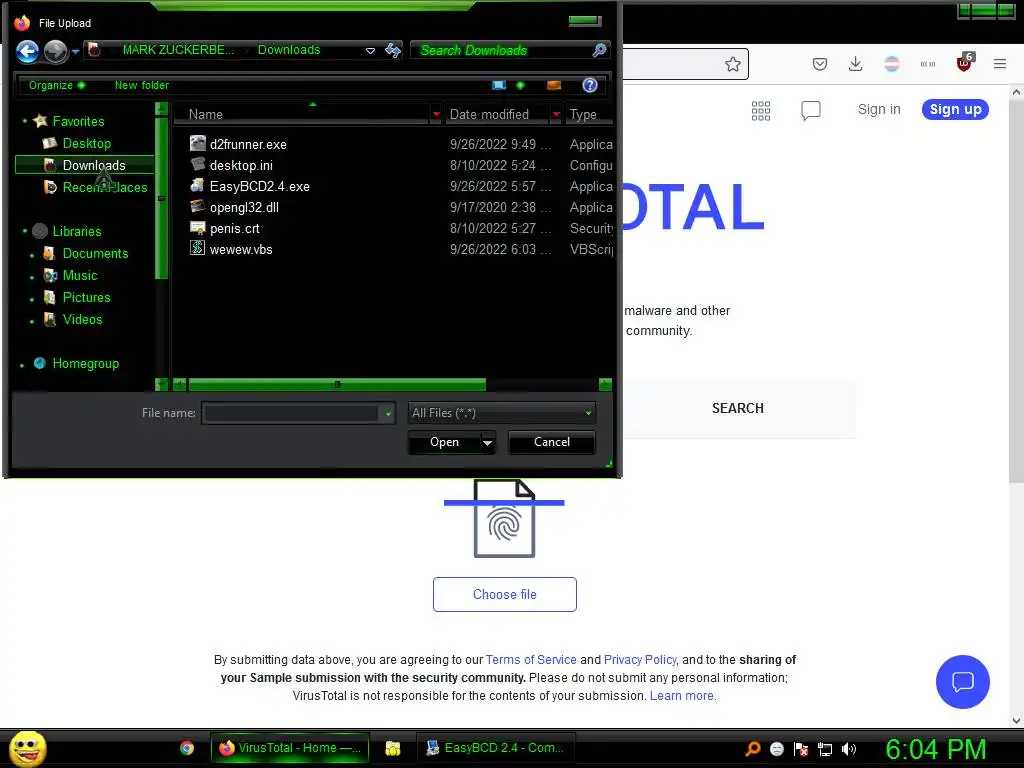This screenshot has width=1024, height=768.
Task: Open the Firefox hamburger menu
Action: click(1000, 63)
